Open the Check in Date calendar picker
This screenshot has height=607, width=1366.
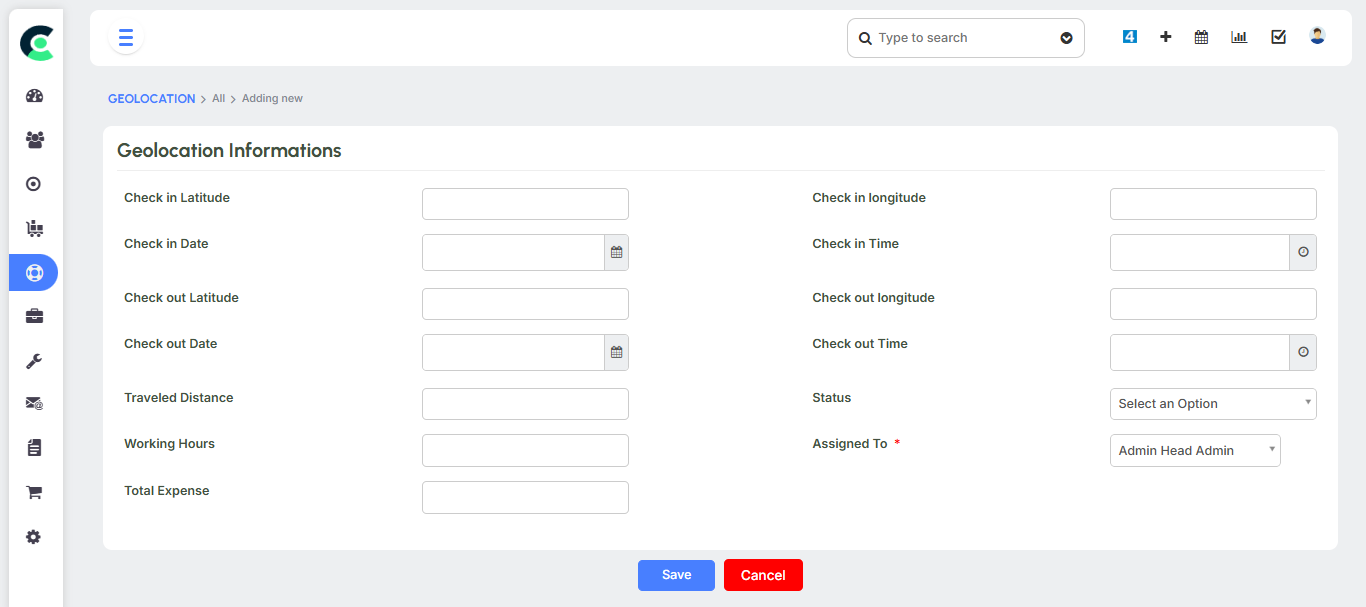coord(616,252)
